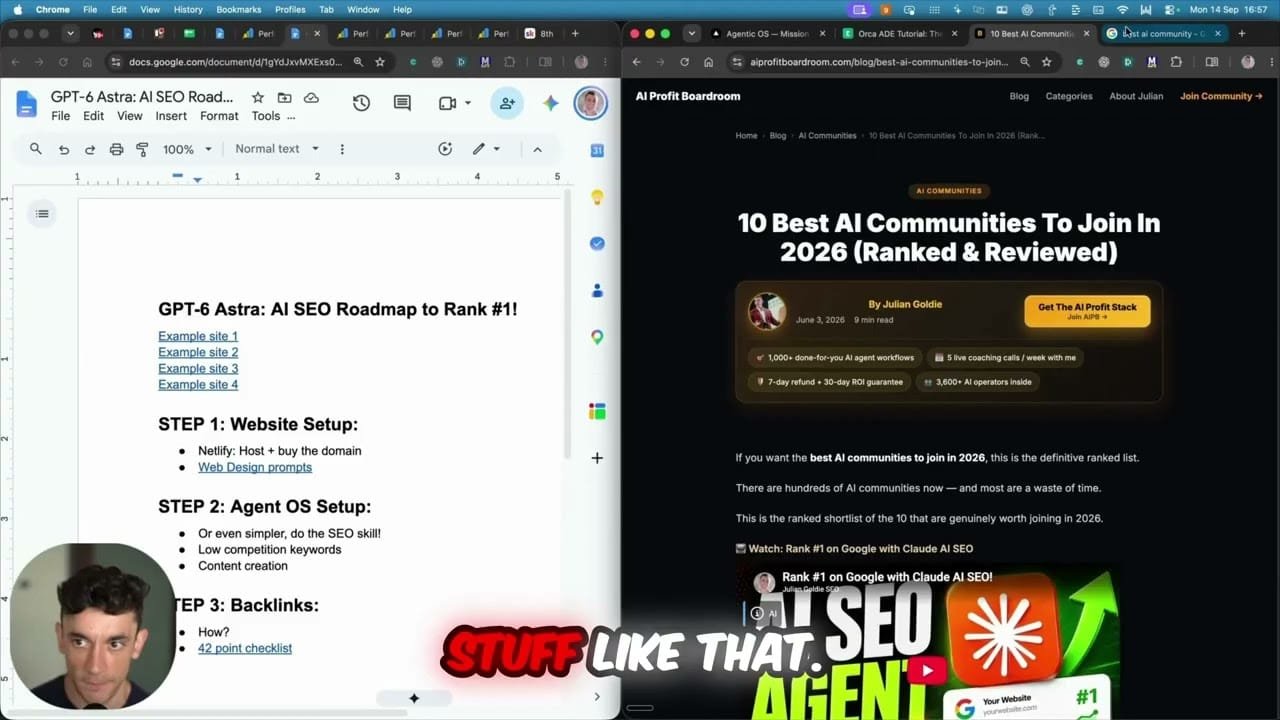This screenshot has height=720, width=1280.
Task: Open Chrome's Bookmarks menu in menu bar
Action: coord(238,9)
